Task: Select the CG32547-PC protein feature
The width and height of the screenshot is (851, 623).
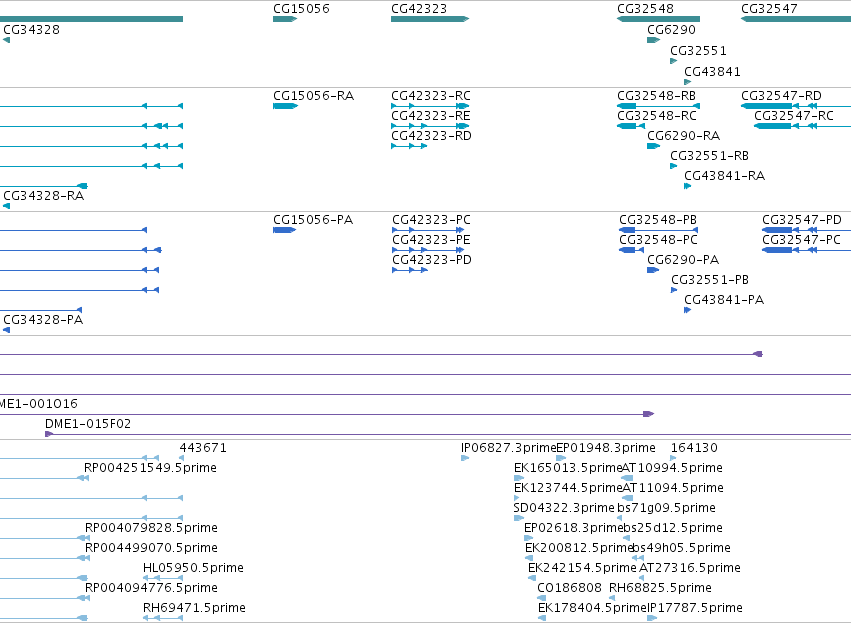Action: point(806,250)
